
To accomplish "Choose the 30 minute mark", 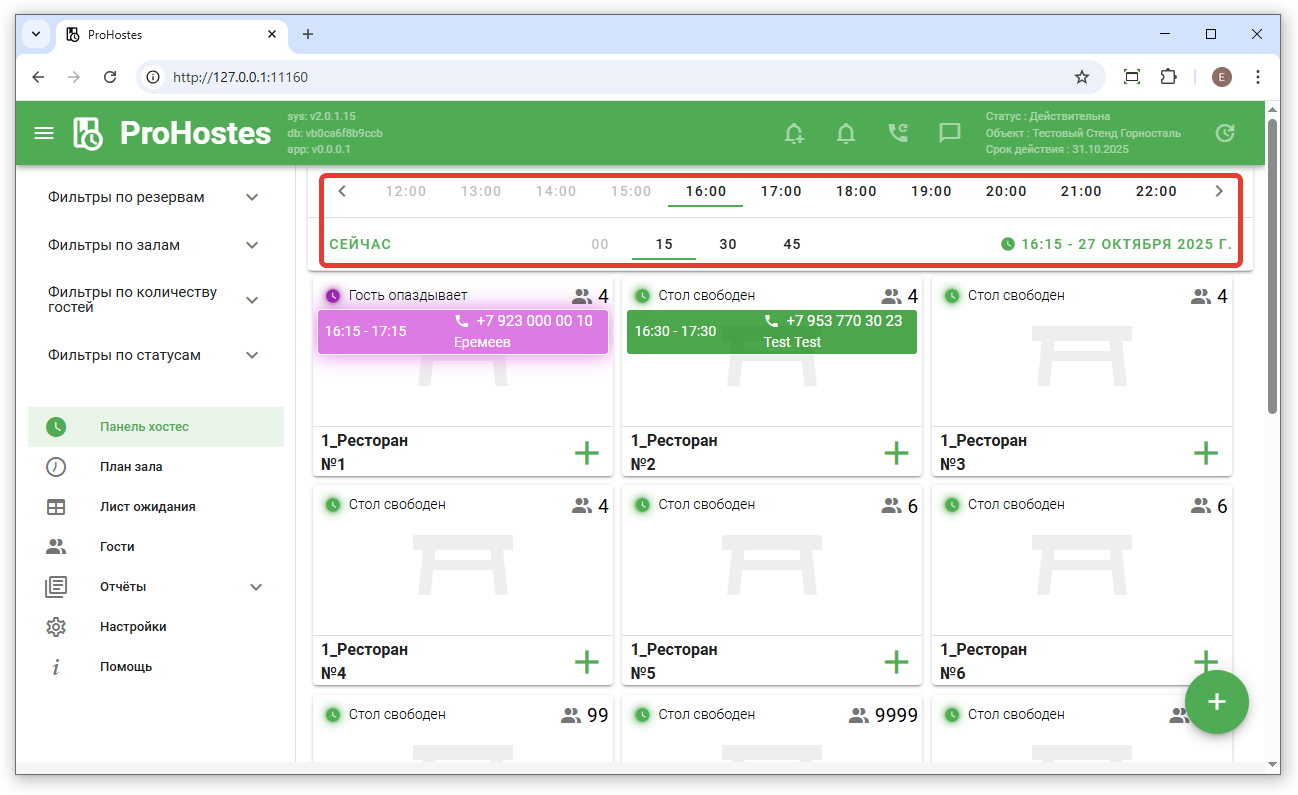I will pos(728,245).
